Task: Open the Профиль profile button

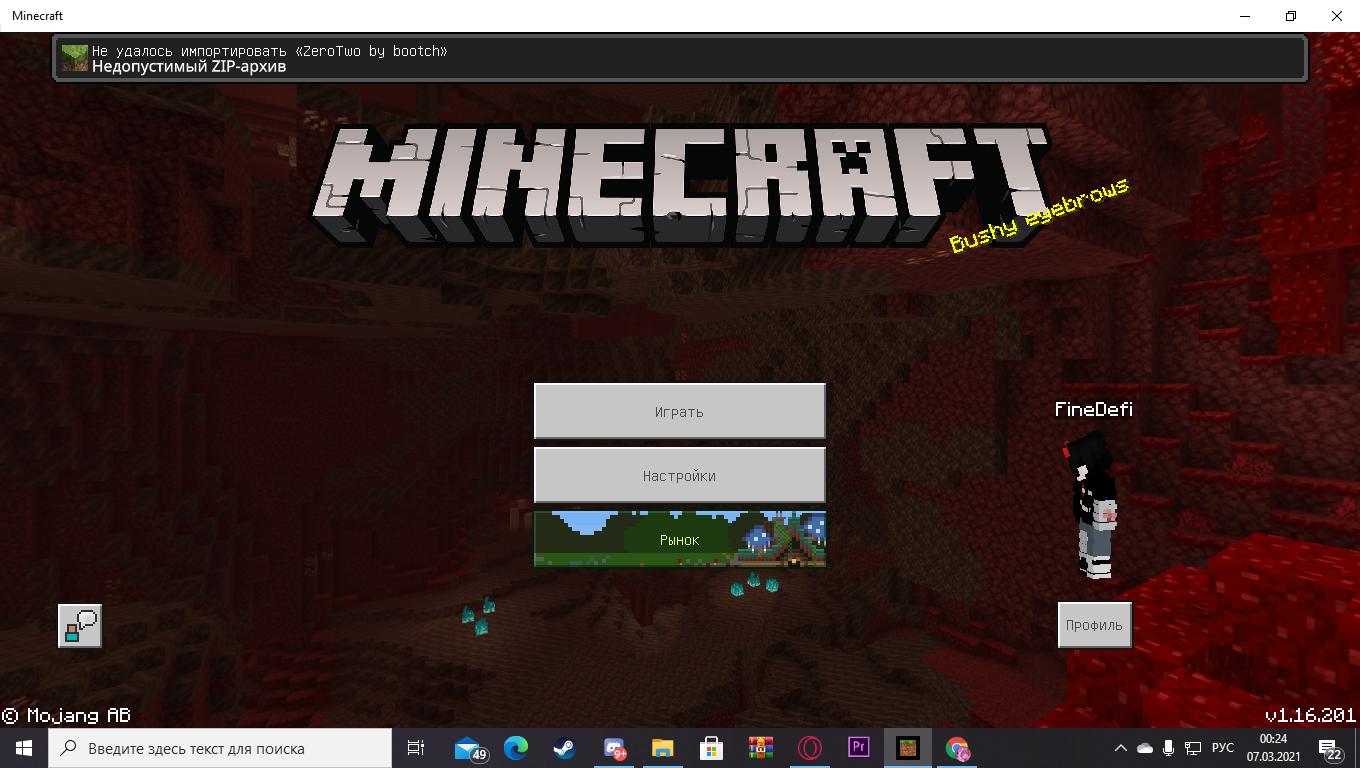Action: point(1094,625)
